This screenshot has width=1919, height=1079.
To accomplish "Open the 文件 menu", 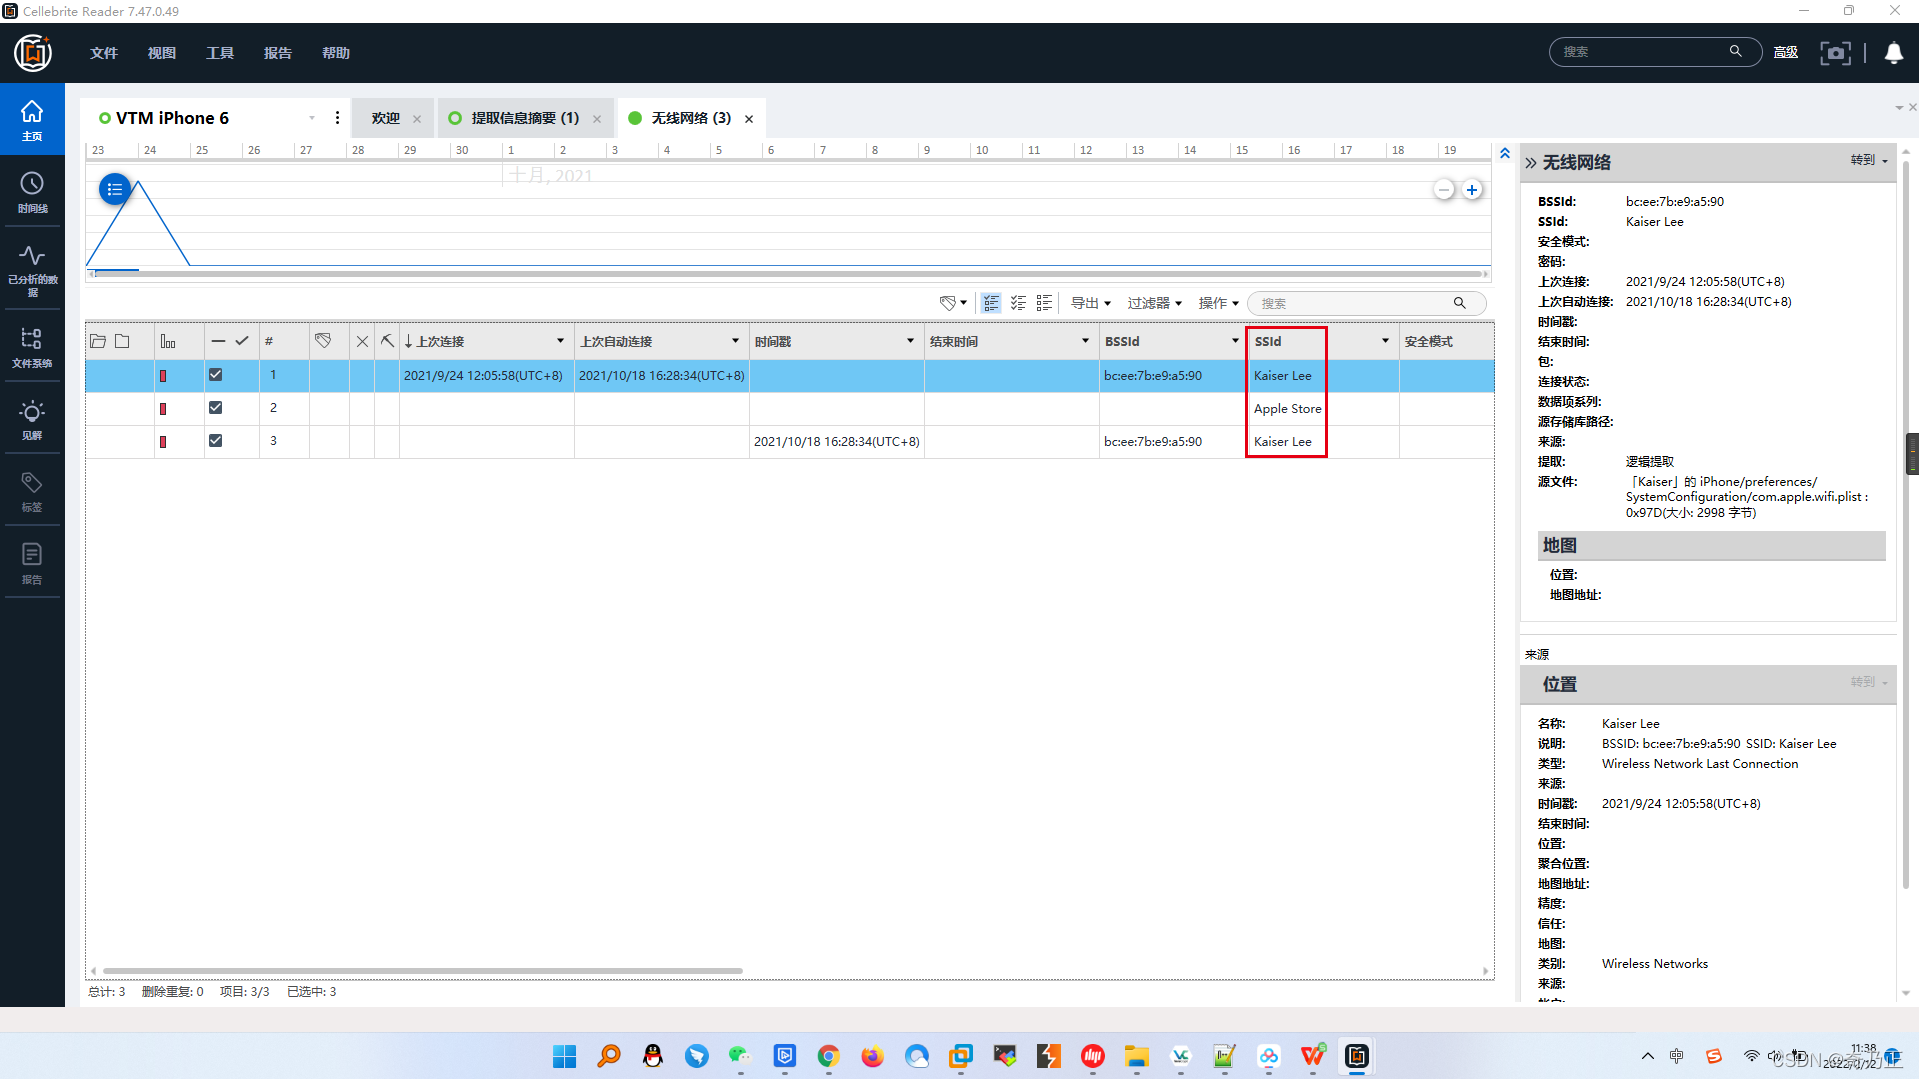I will [x=104, y=53].
